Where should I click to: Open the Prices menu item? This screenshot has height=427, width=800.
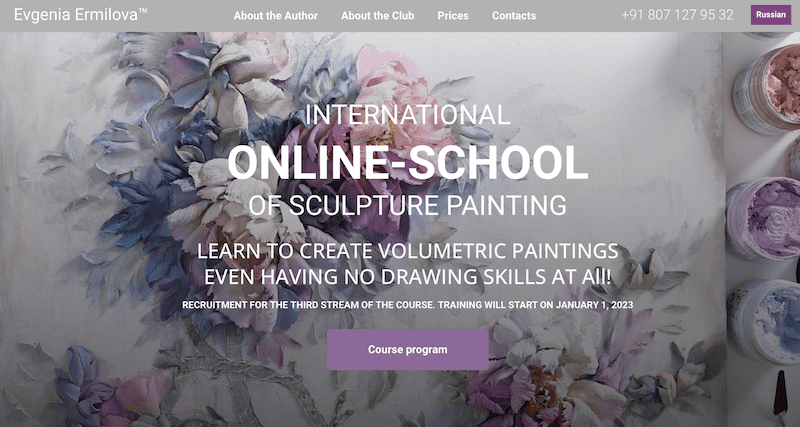[x=453, y=16]
